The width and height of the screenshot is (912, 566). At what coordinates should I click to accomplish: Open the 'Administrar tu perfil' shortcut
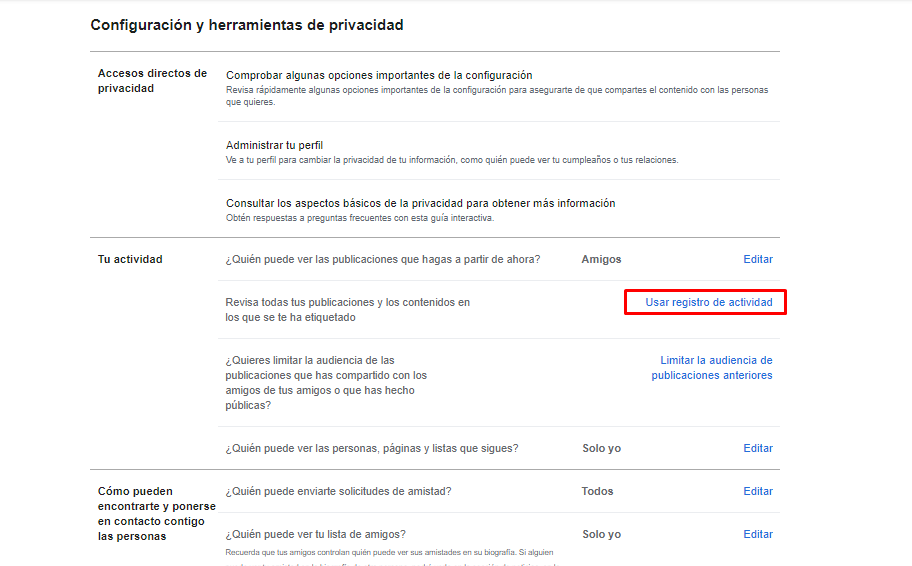tap(274, 145)
